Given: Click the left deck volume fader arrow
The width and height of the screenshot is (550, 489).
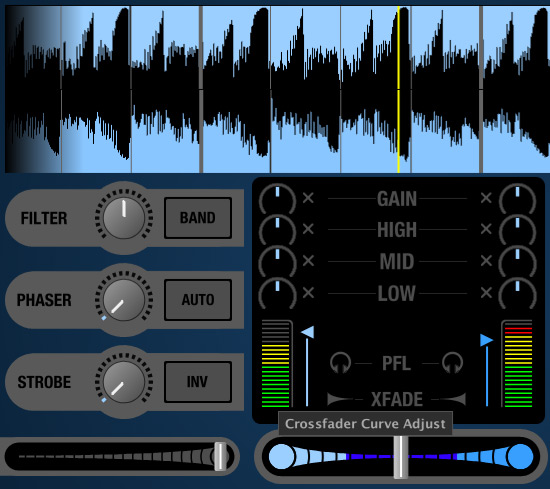Looking at the screenshot, I should click(x=308, y=332).
